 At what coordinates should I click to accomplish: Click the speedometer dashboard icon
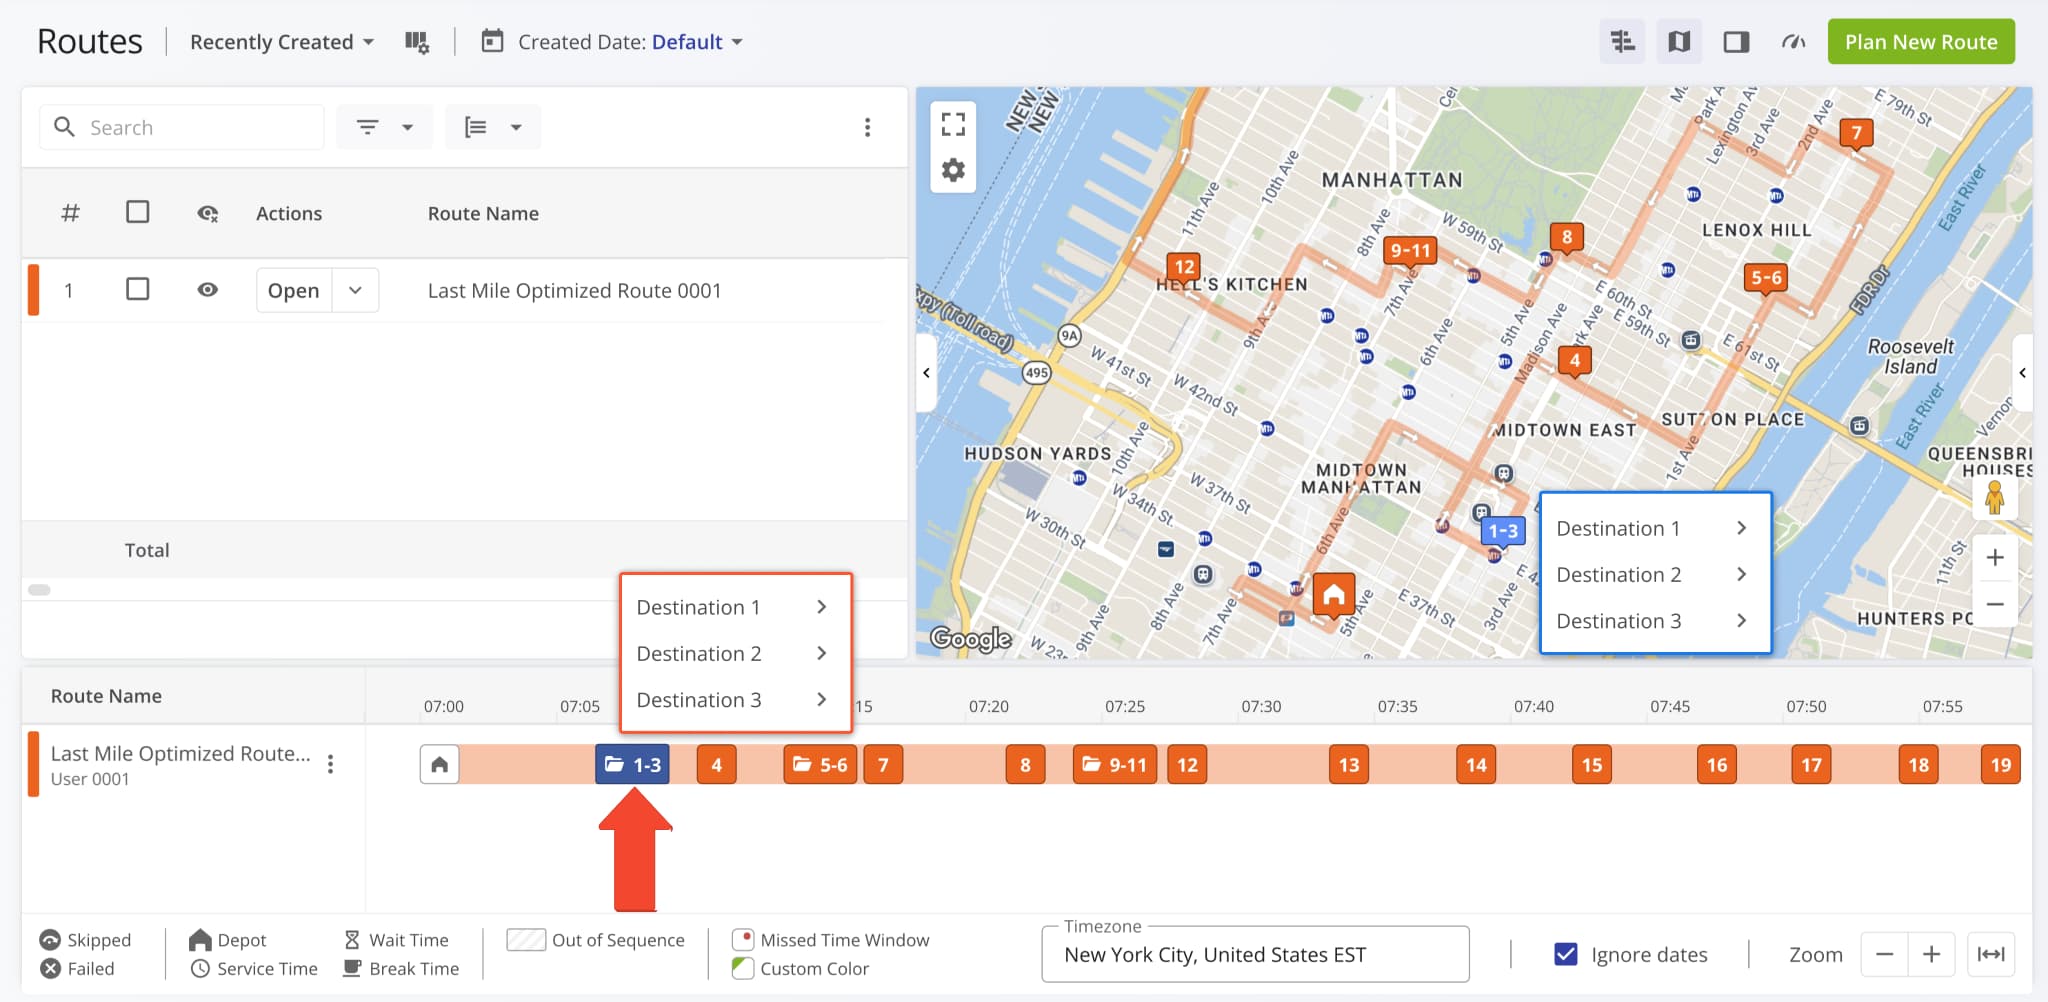coord(1792,42)
